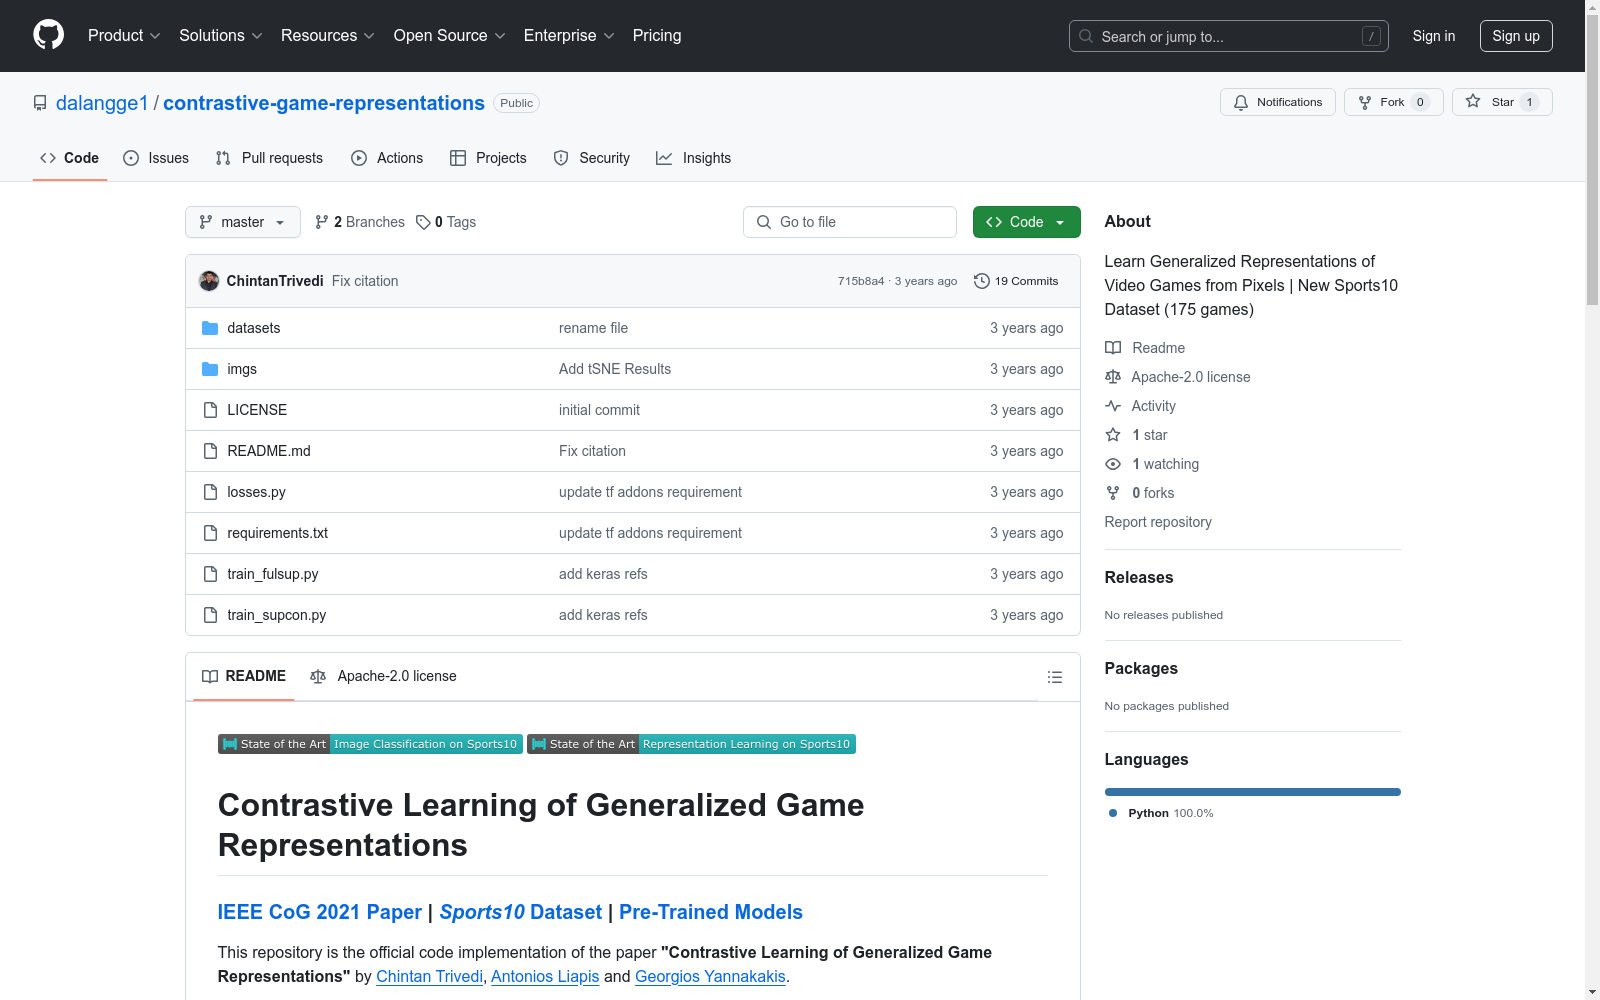
Task: Click the datasets folder icon
Action: click(x=210, y=328)
